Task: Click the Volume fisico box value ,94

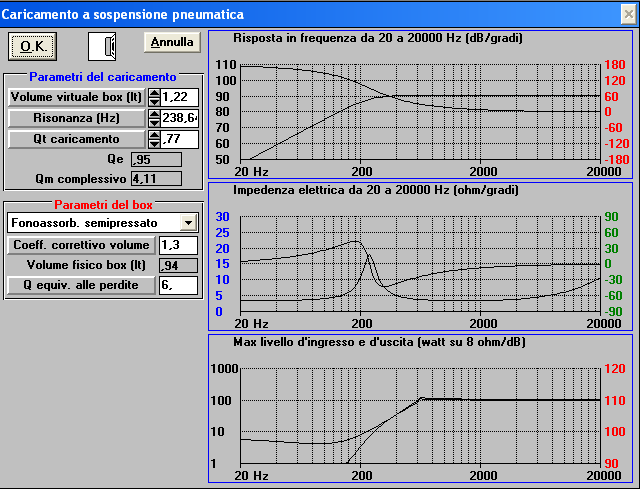Action: pyautogui.click(x=178, y=265)
